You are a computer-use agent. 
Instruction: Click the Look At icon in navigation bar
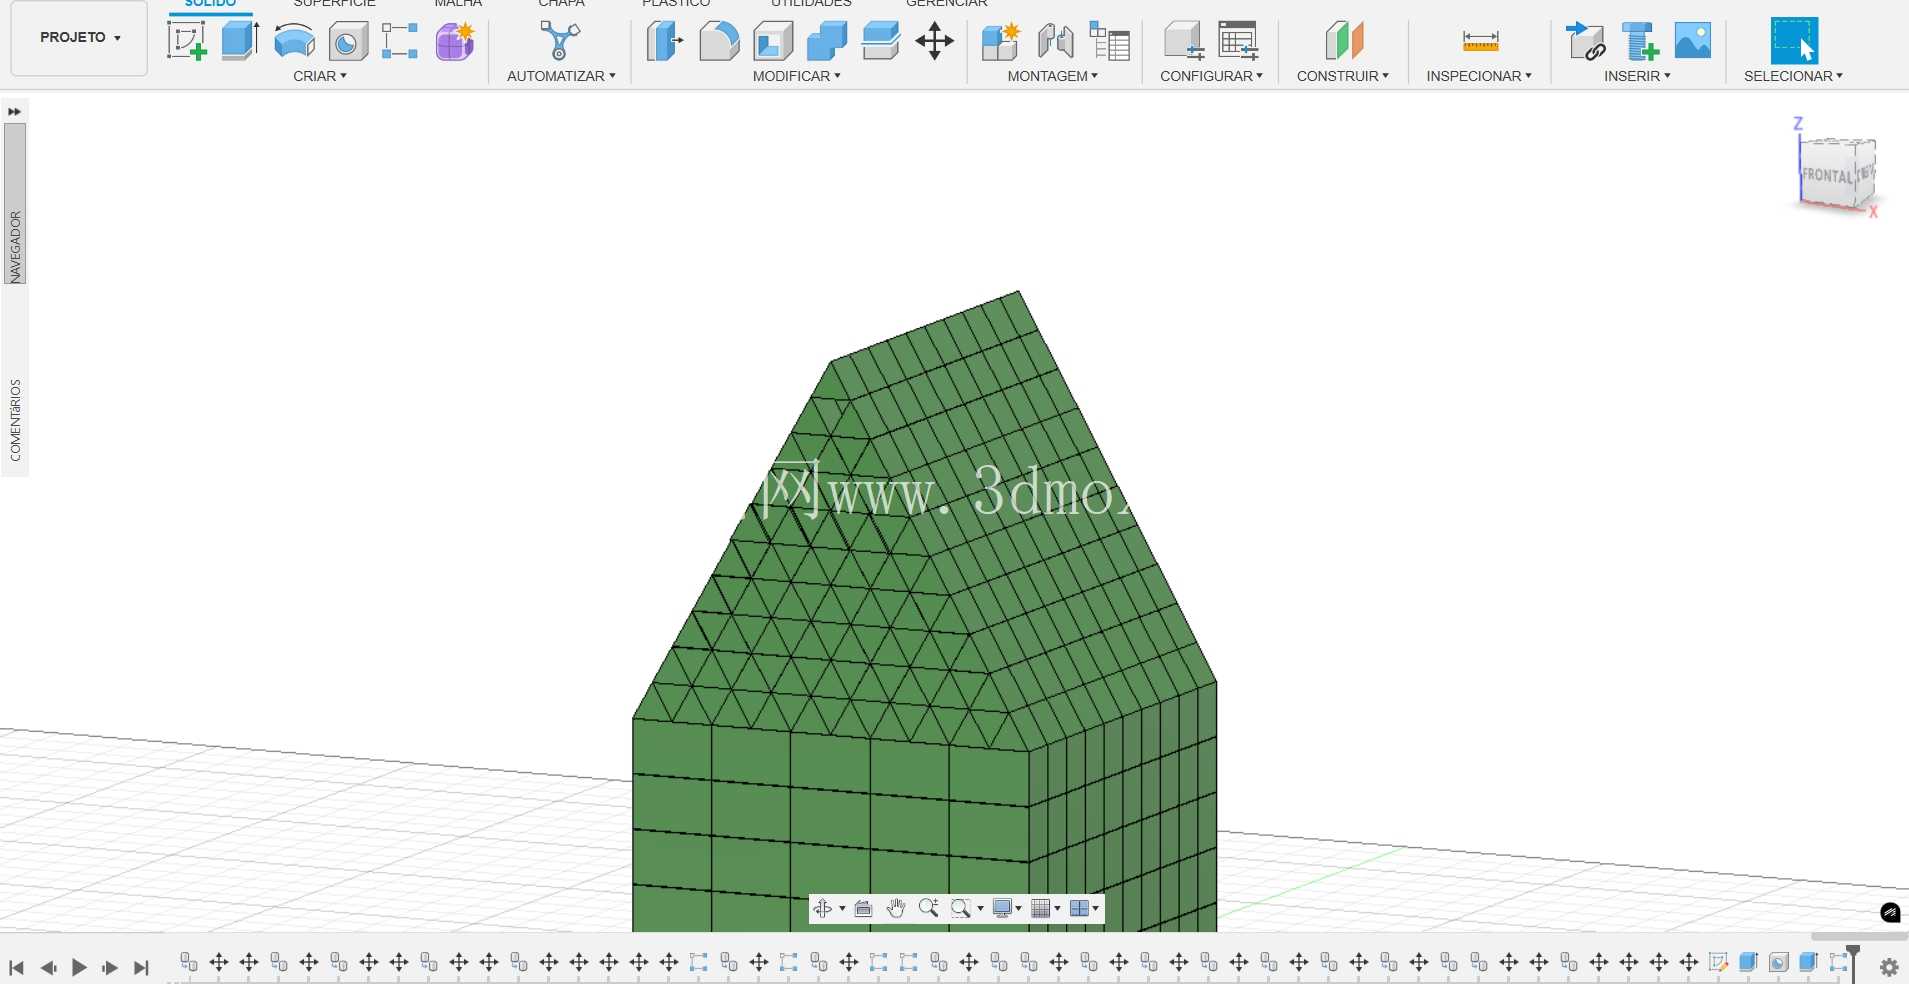point(864,909)
